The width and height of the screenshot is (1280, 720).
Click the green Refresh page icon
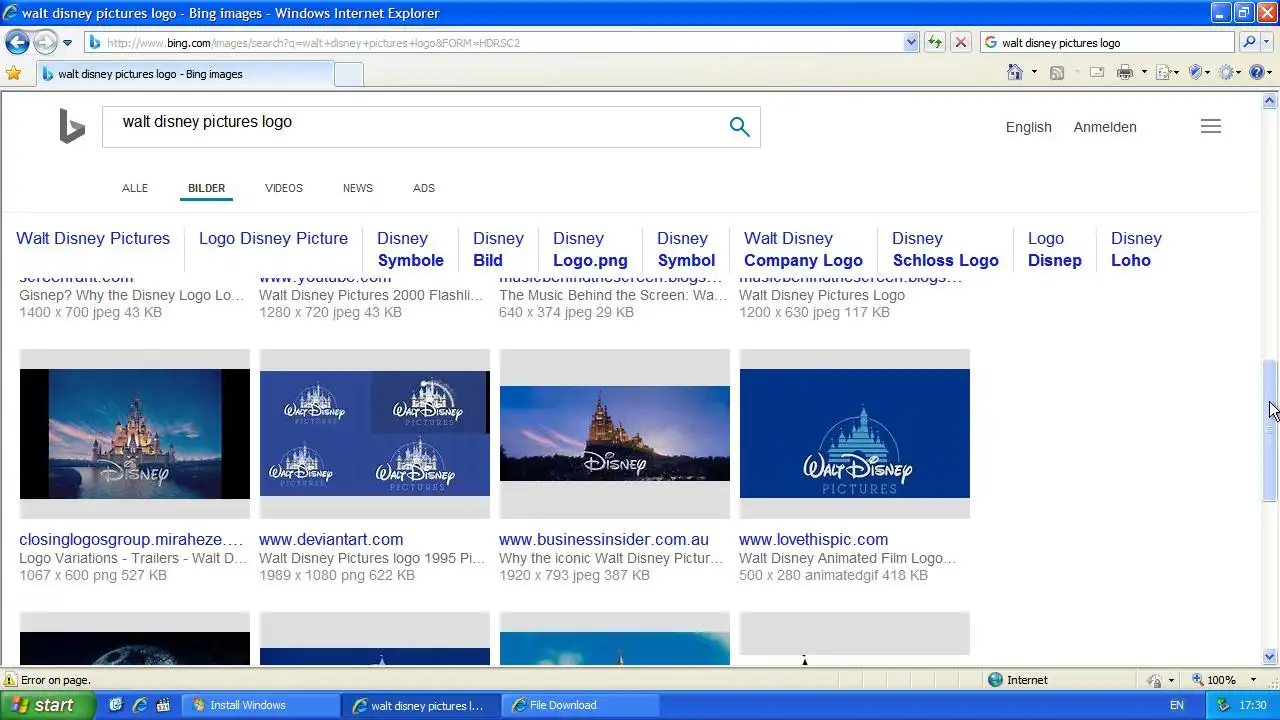[x=935, y=43]
